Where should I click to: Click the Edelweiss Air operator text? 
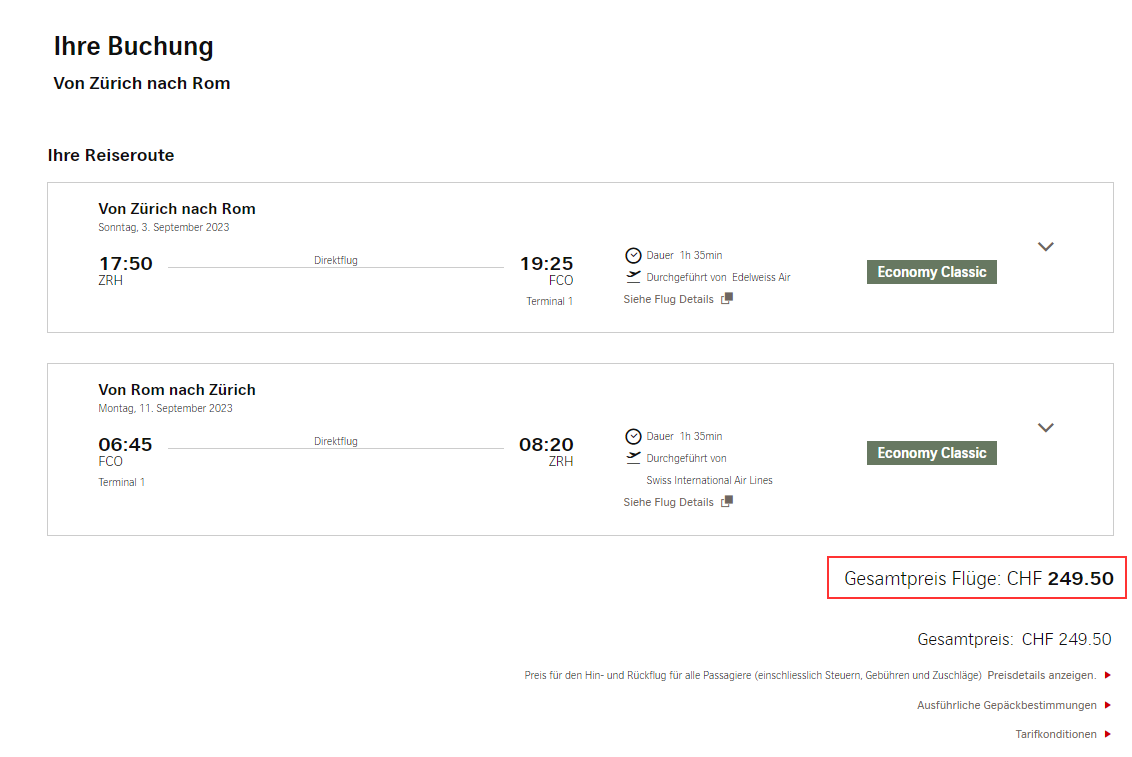(761, 277)
